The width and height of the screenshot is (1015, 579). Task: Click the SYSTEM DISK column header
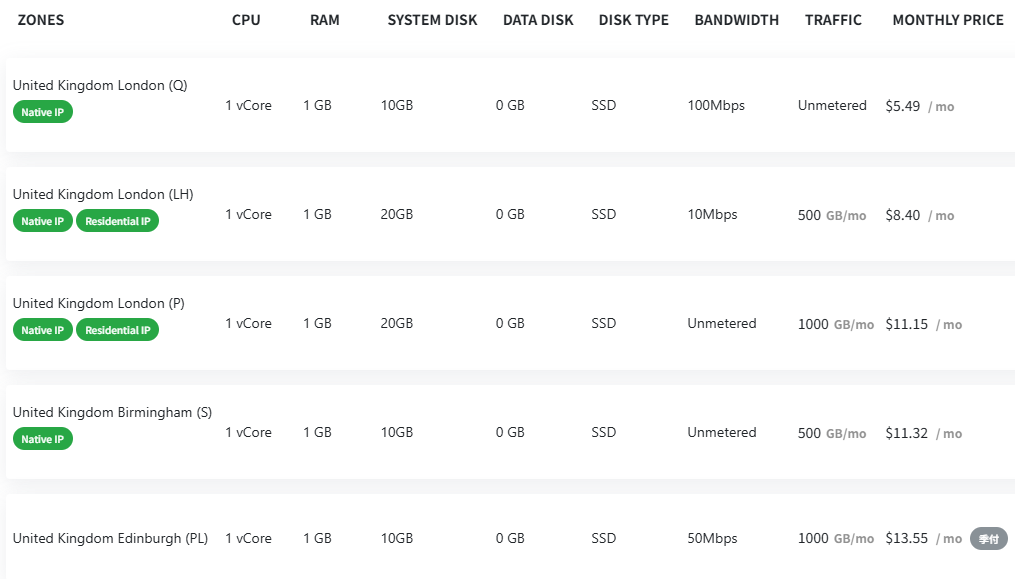(x=432, y=20)
